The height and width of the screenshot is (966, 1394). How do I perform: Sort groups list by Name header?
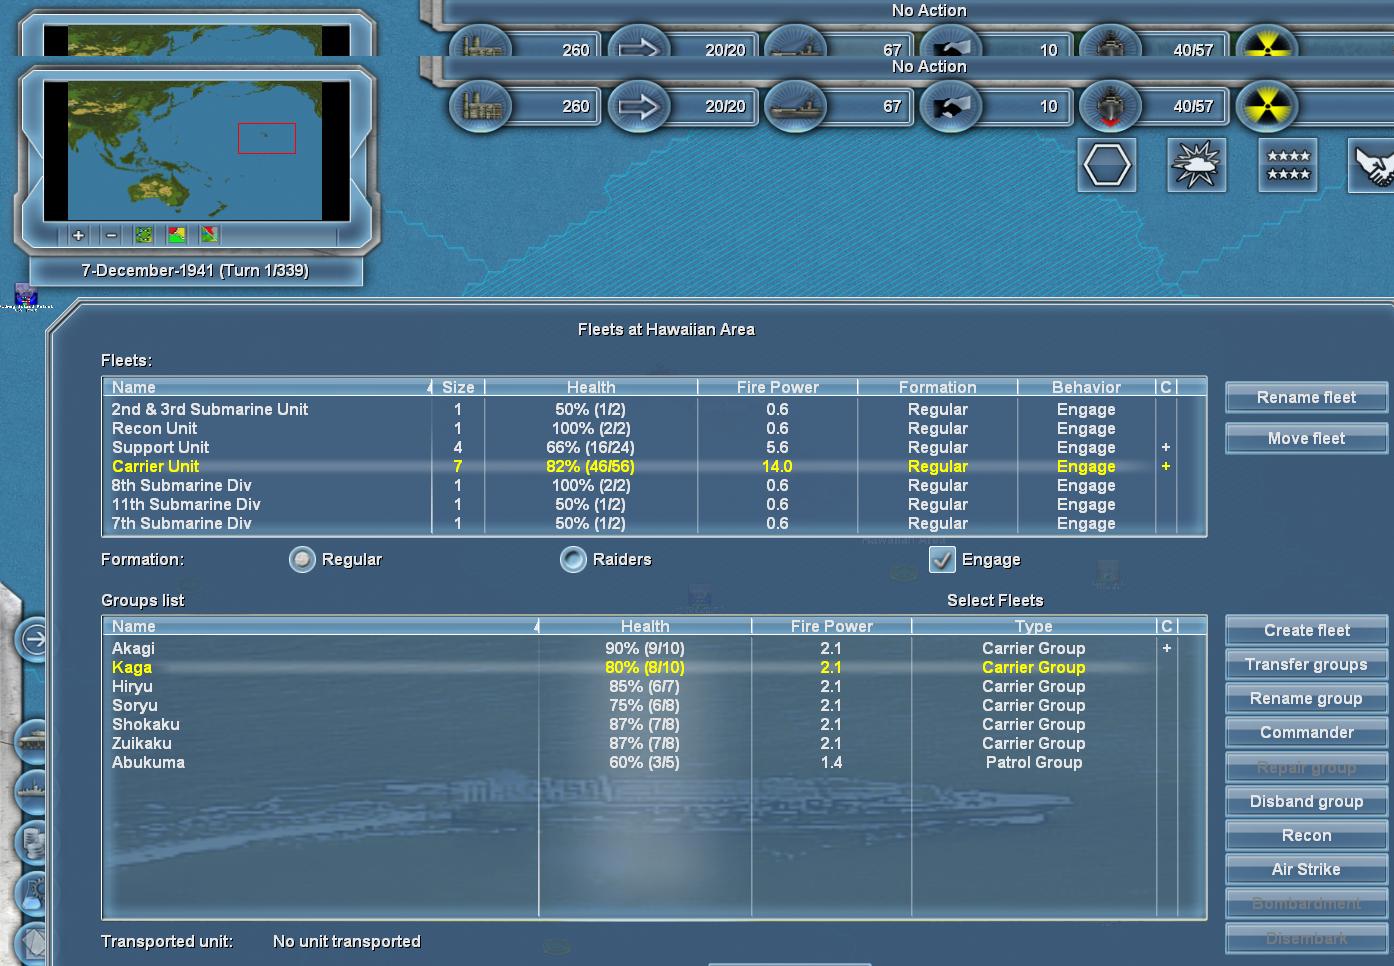point(321,626)
